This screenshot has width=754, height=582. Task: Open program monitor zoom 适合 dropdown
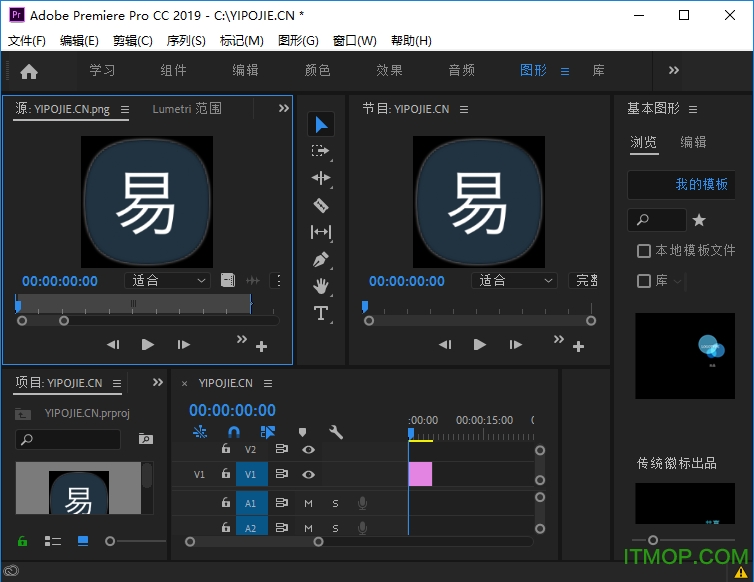point(514,280)
